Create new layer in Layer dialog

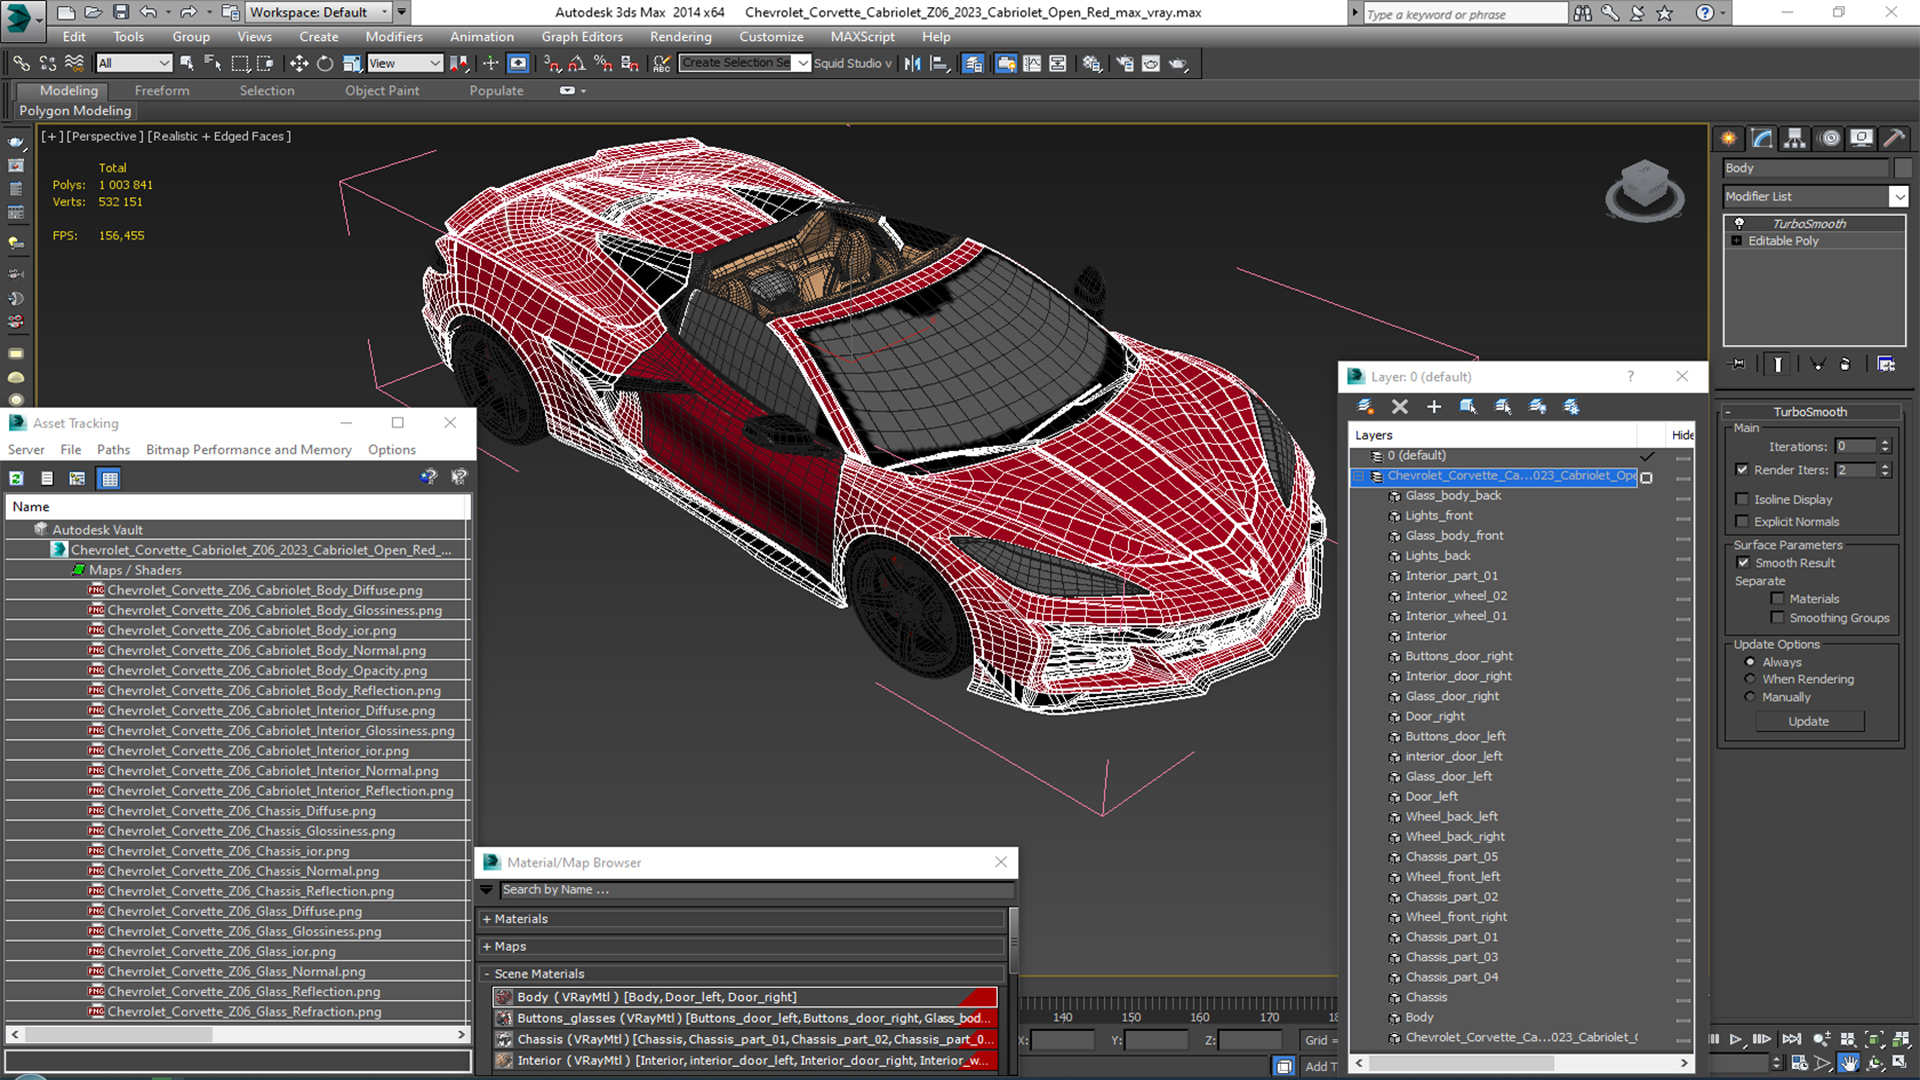pos(1365,406)
